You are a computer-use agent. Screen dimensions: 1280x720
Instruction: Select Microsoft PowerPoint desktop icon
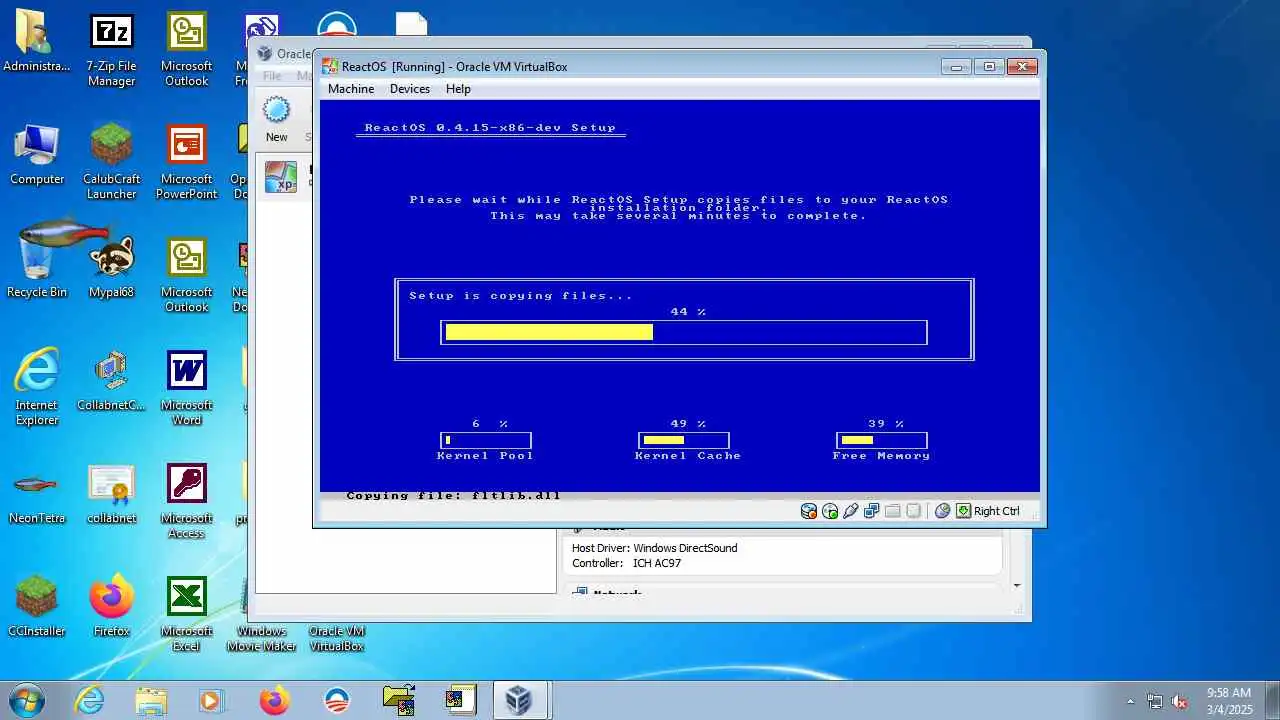click(186, 162)
